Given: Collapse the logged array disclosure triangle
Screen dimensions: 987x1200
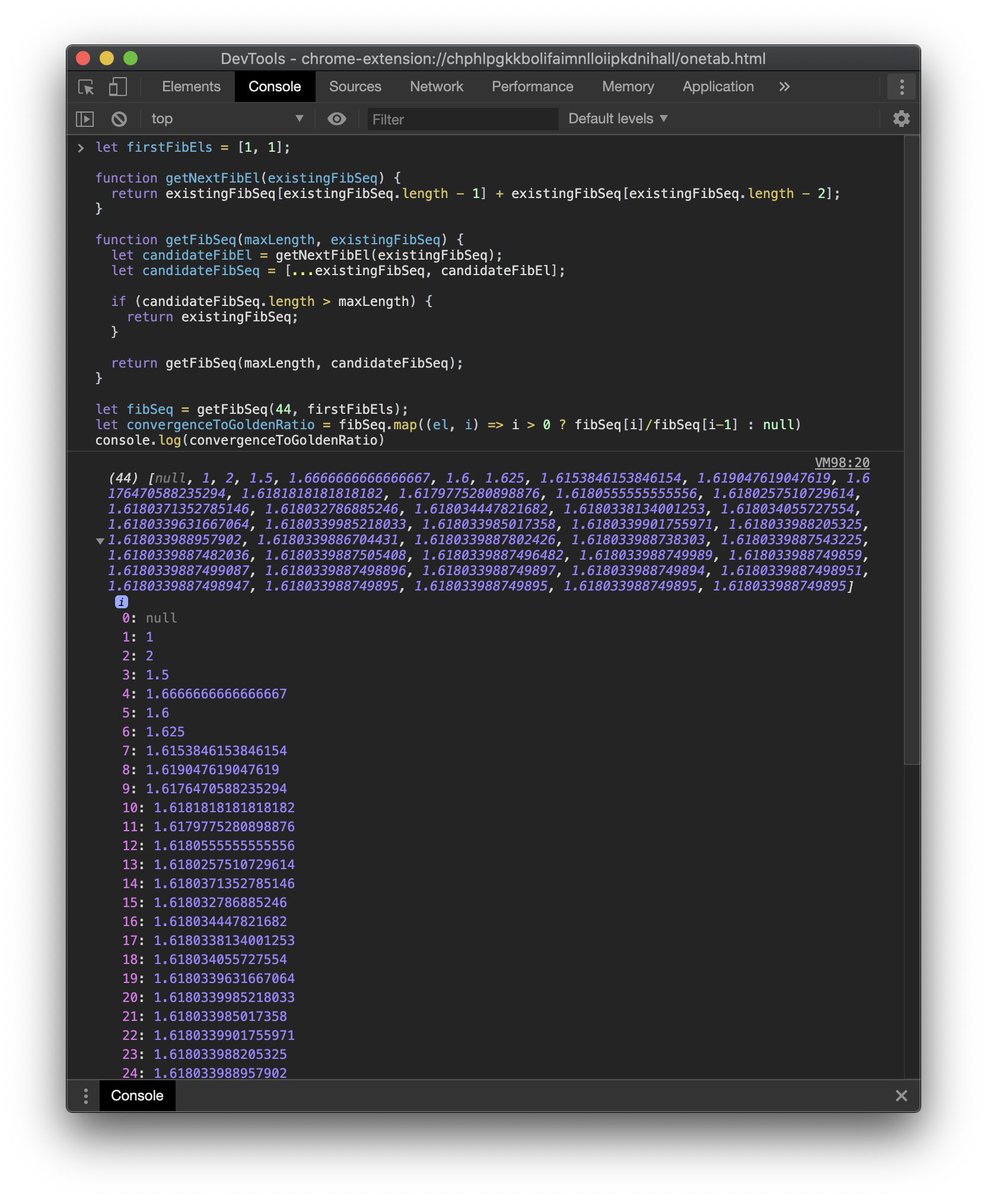Looking at the screenshot, I should [x=100, y=542].
